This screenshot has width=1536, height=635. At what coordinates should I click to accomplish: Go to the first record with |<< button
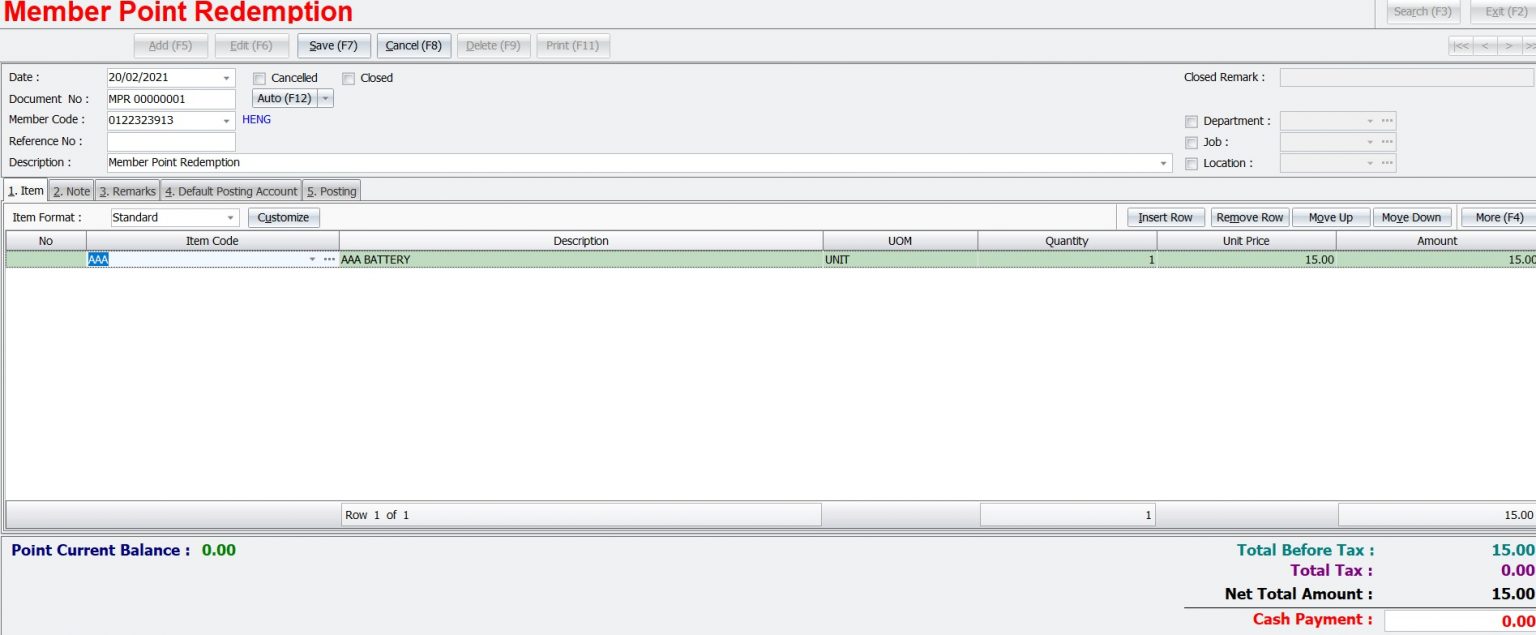coord(1461,46)
